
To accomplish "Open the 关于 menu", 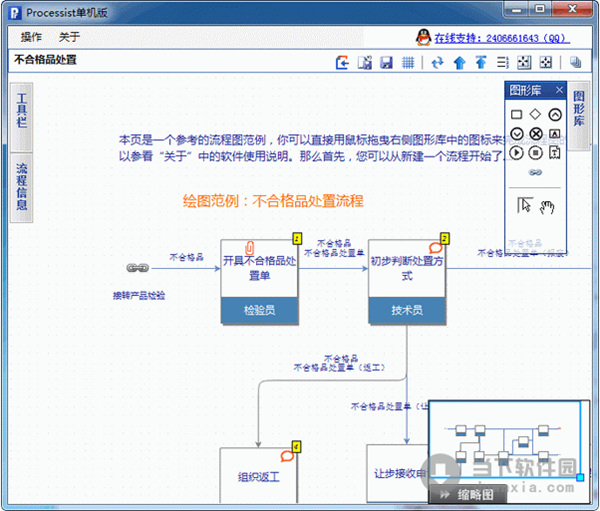I will click(x=69, y=37).
